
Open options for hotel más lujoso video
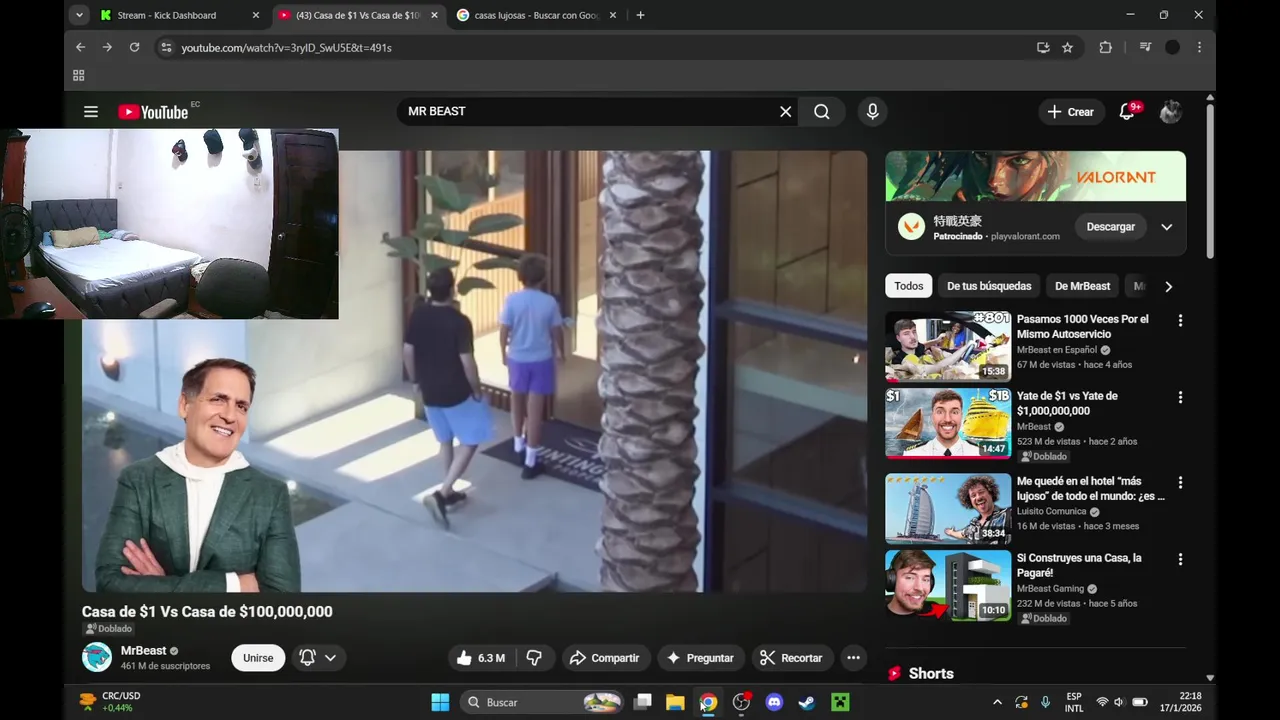click(x=1180, y=483)
